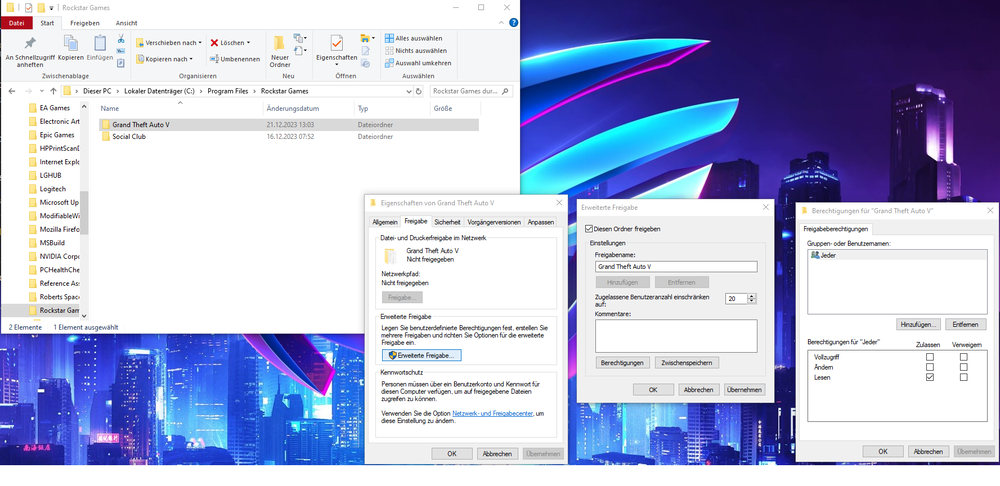Click Hinzufügen... in the Berechtigungen dialog
This screenshot has width=1000, height=486.
click(918, 324)
